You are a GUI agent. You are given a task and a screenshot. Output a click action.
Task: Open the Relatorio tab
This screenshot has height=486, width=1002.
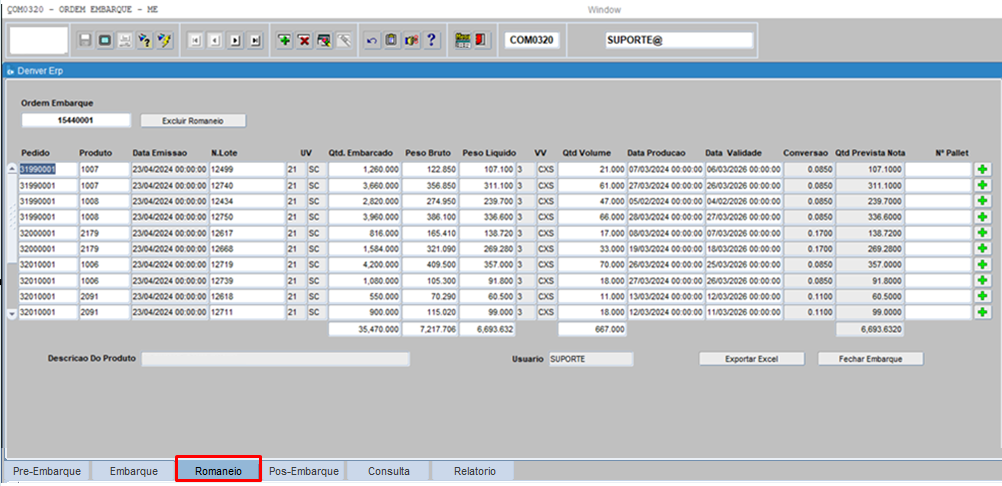(474, 471)
